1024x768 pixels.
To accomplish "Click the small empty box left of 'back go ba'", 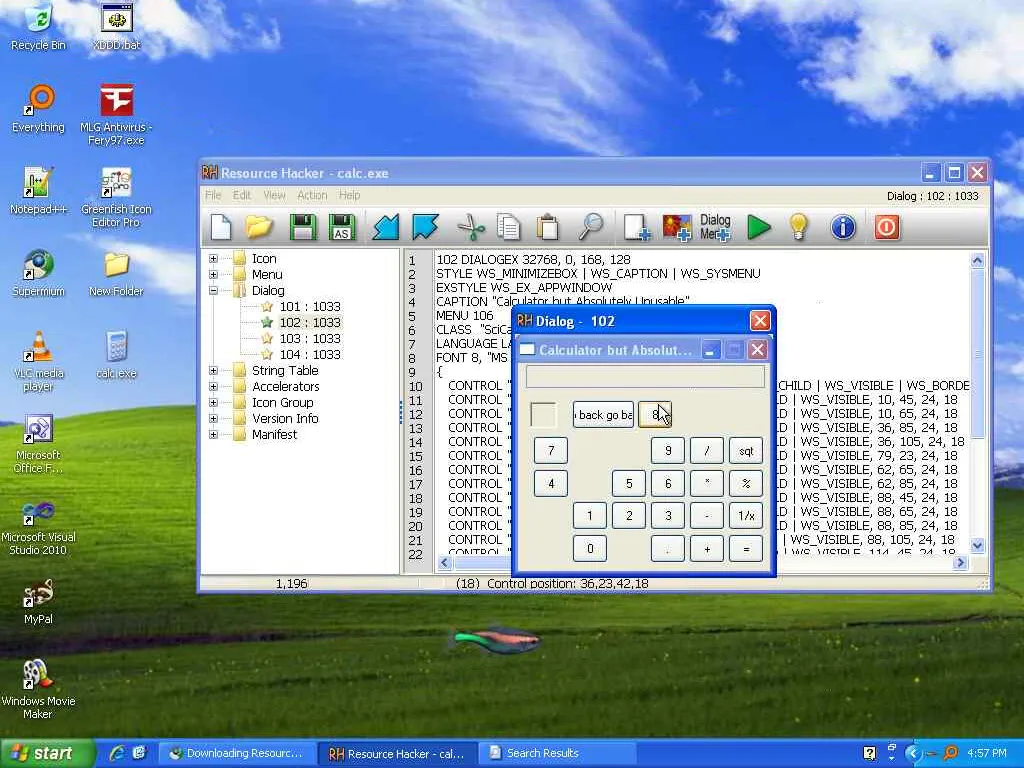I will tap(543, 415).
